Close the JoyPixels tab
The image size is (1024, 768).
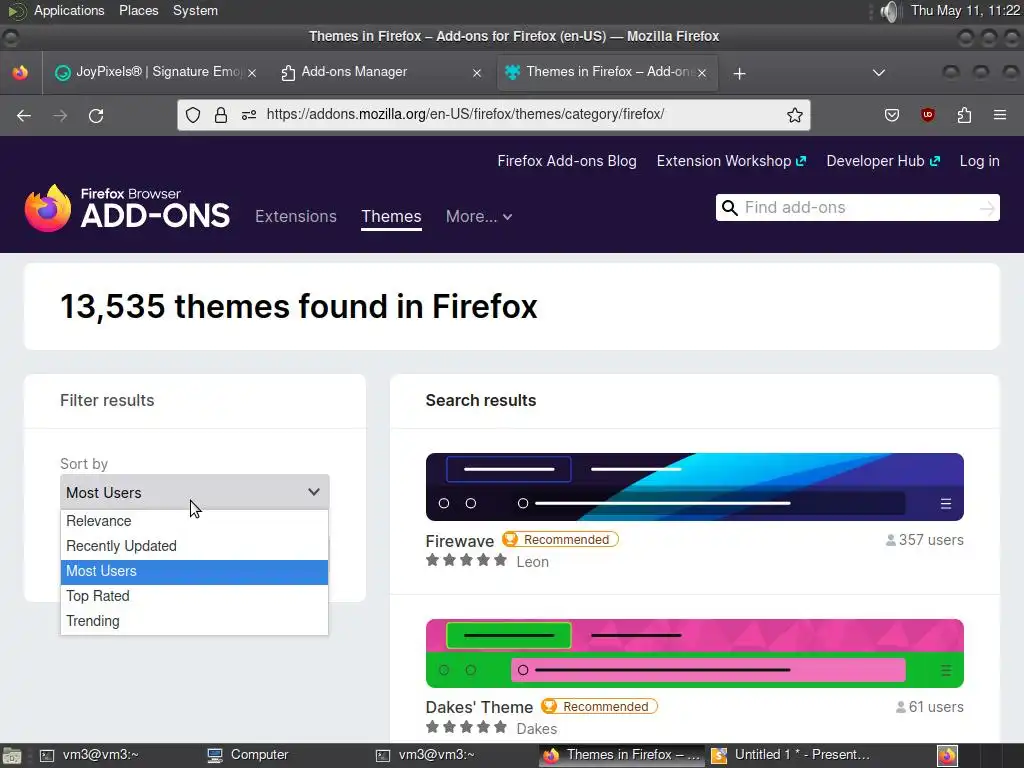(252, 73)
